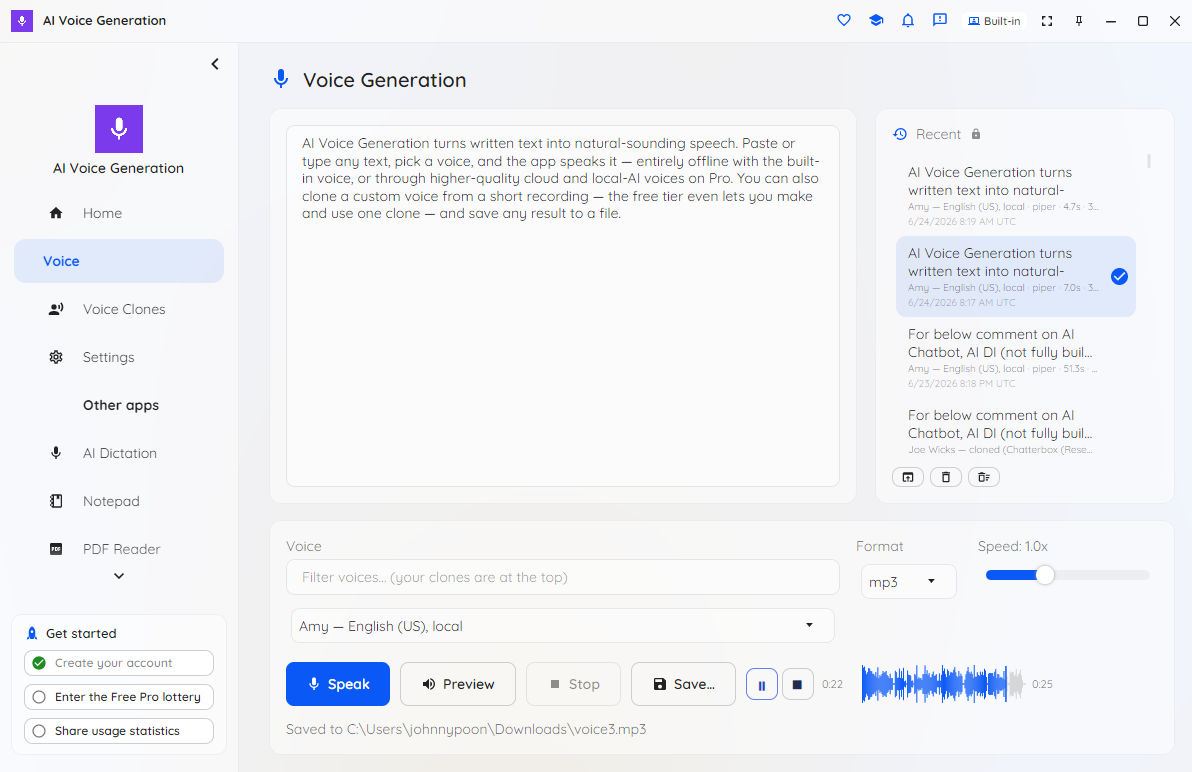Viewport: 1192px width, 772px height.
Task: Select the Voice sidebar item
Action: point(119,261)
